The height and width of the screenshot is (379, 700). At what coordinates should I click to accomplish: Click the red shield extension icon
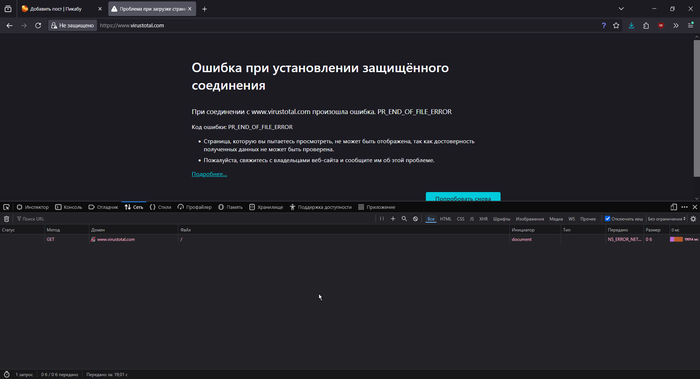pyautogui.click(x=661, y=25)
